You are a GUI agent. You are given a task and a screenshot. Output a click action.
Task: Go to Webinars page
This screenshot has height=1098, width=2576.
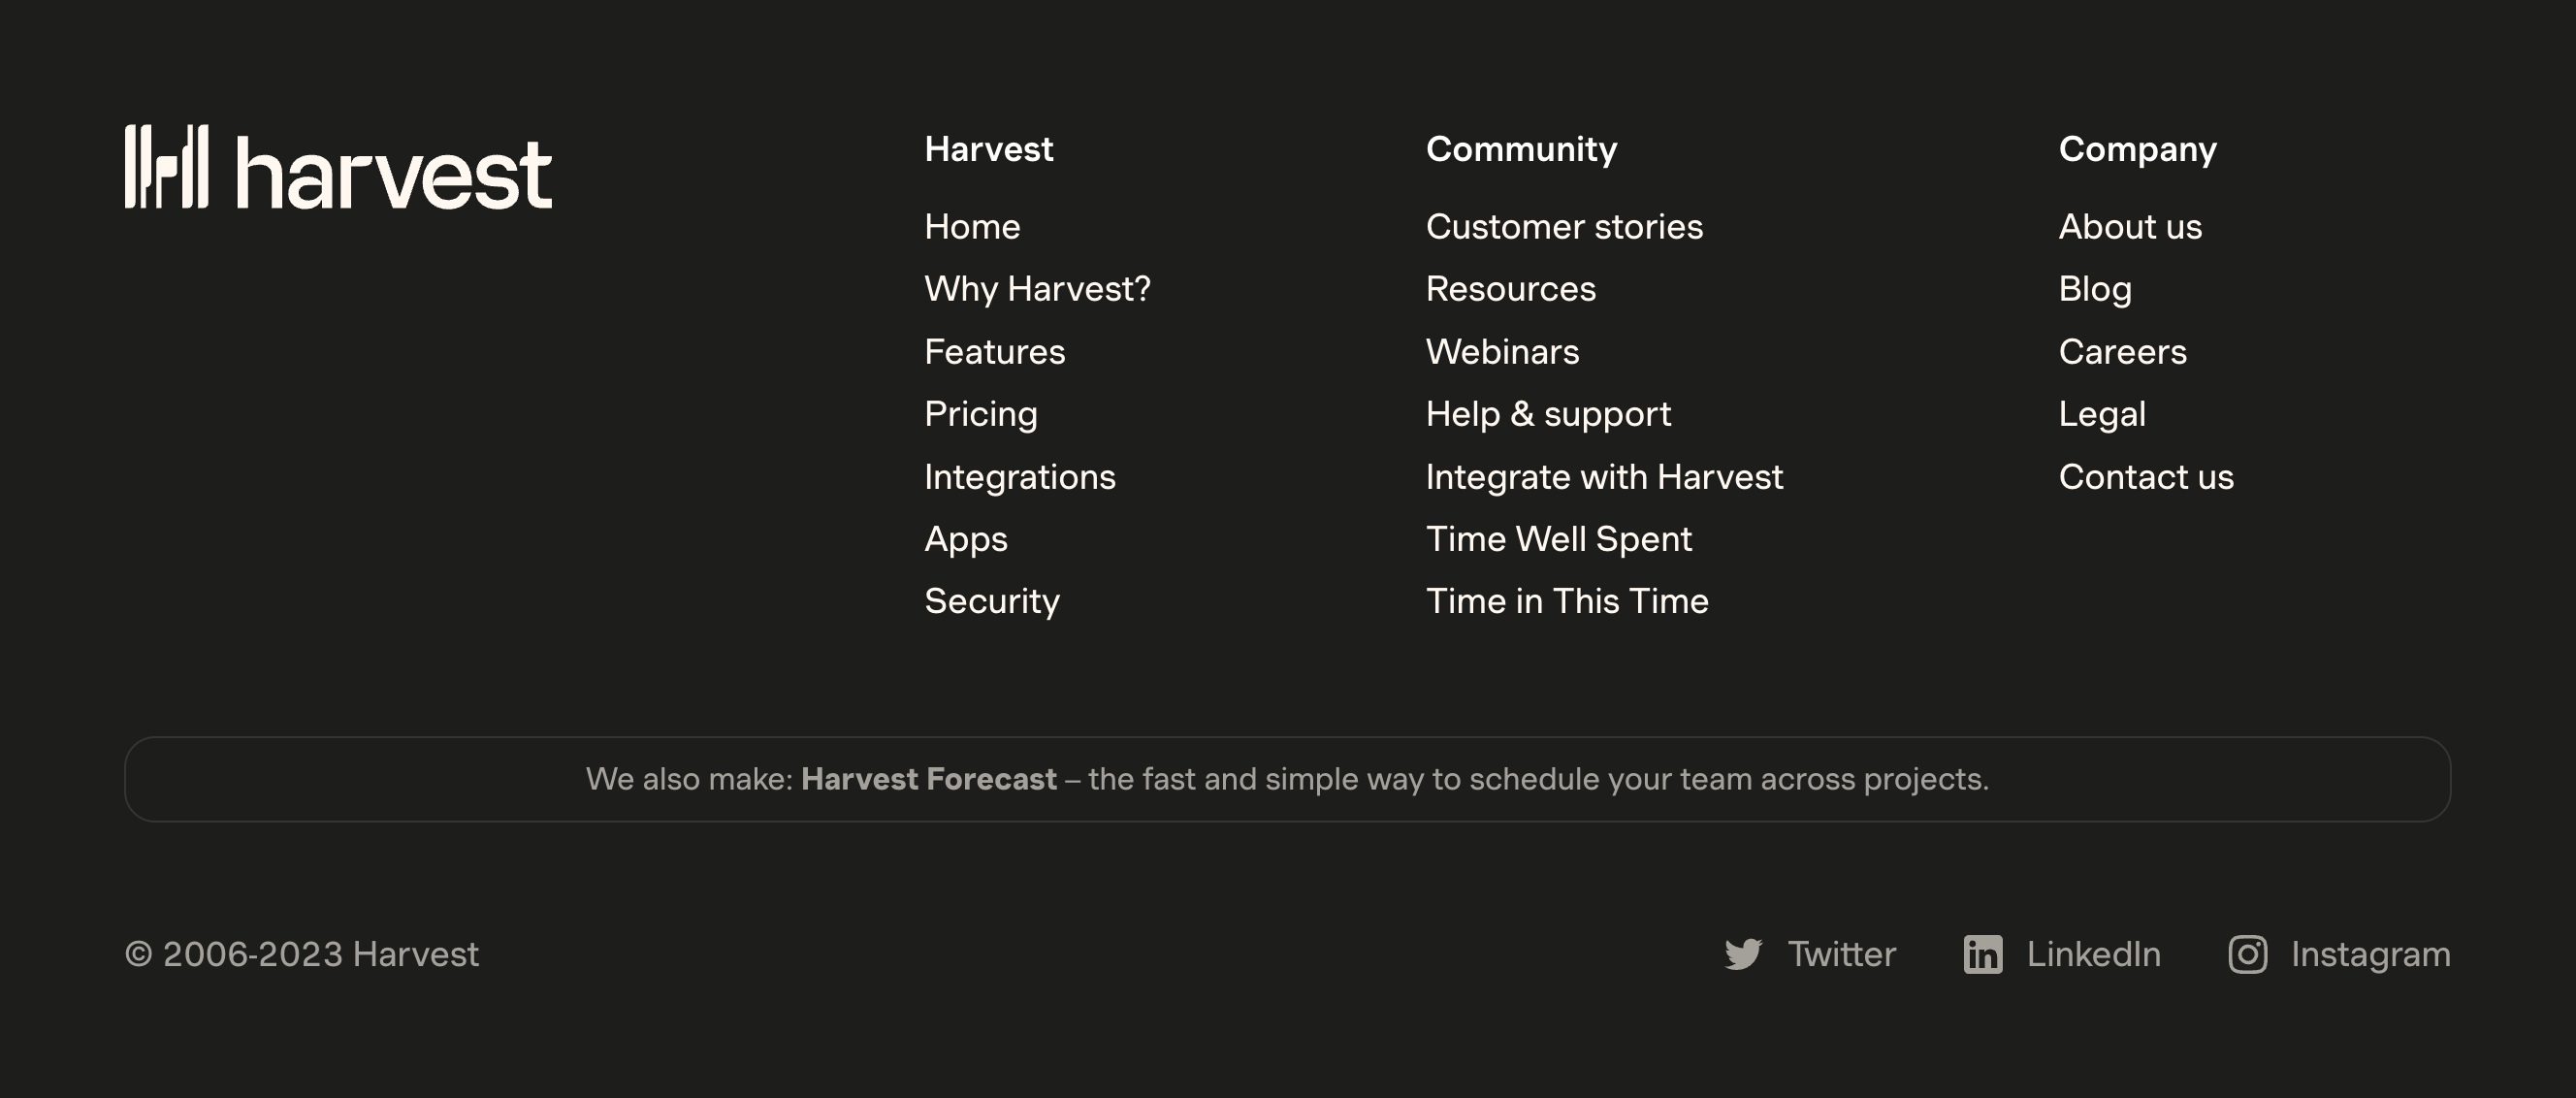[1502, 352]
